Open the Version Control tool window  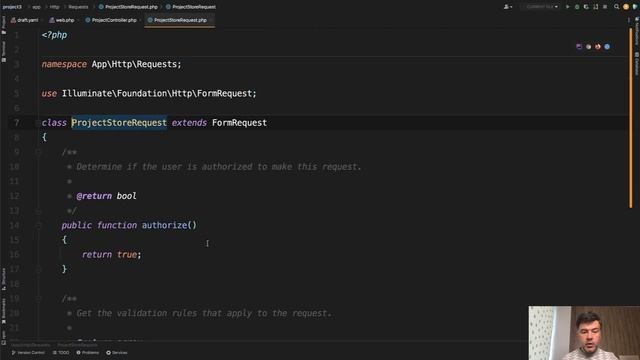(28, 353)
